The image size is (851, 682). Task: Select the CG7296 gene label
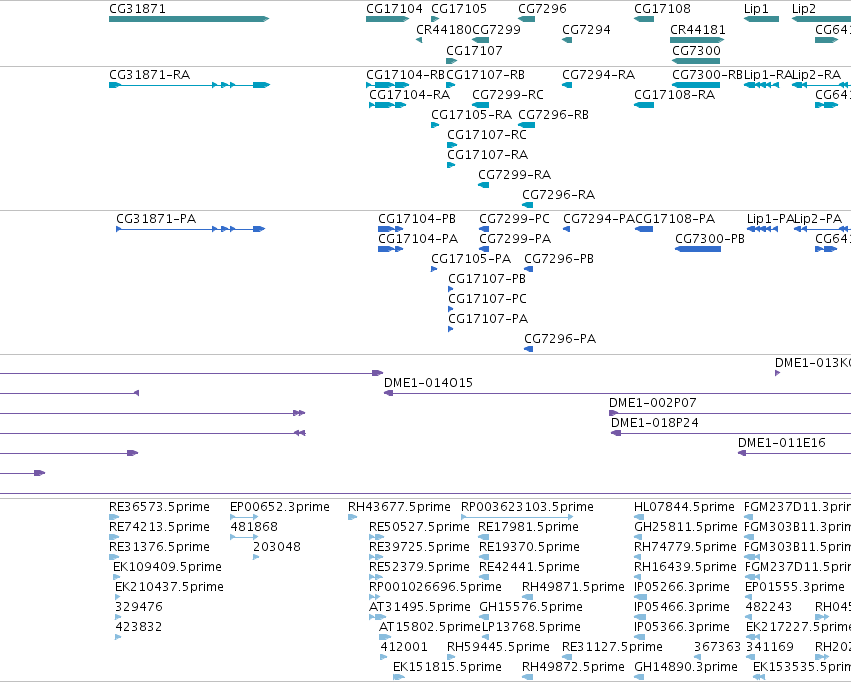pyautogui.click(x=542, y=9)
